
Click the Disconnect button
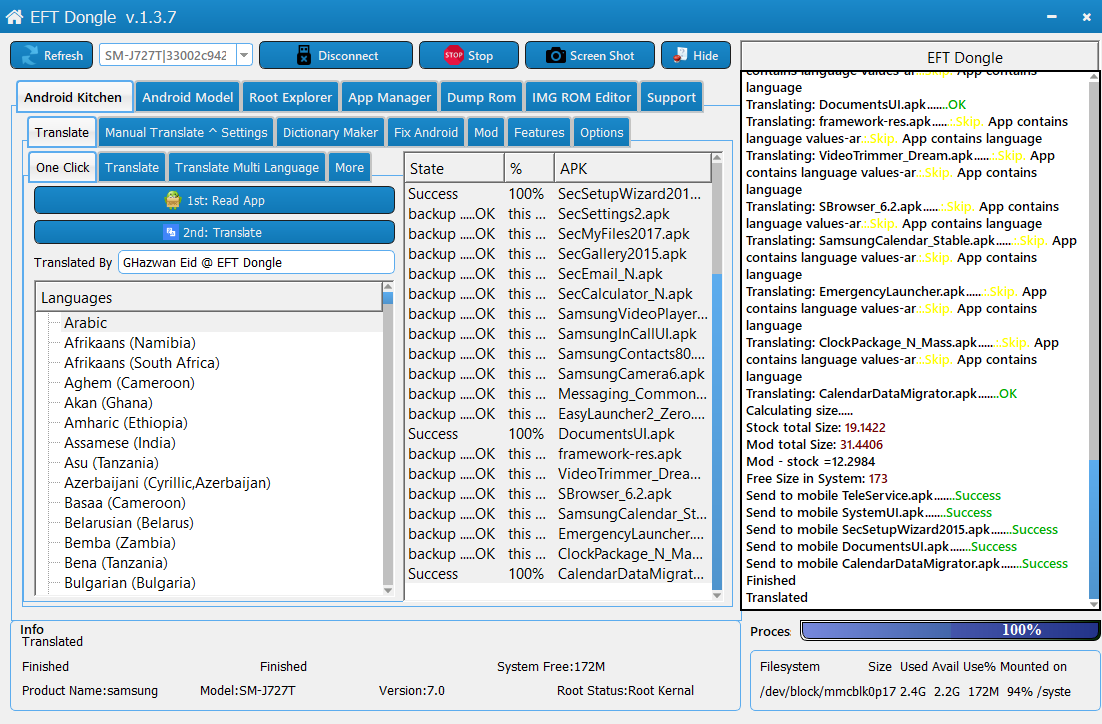pos(336,55)
